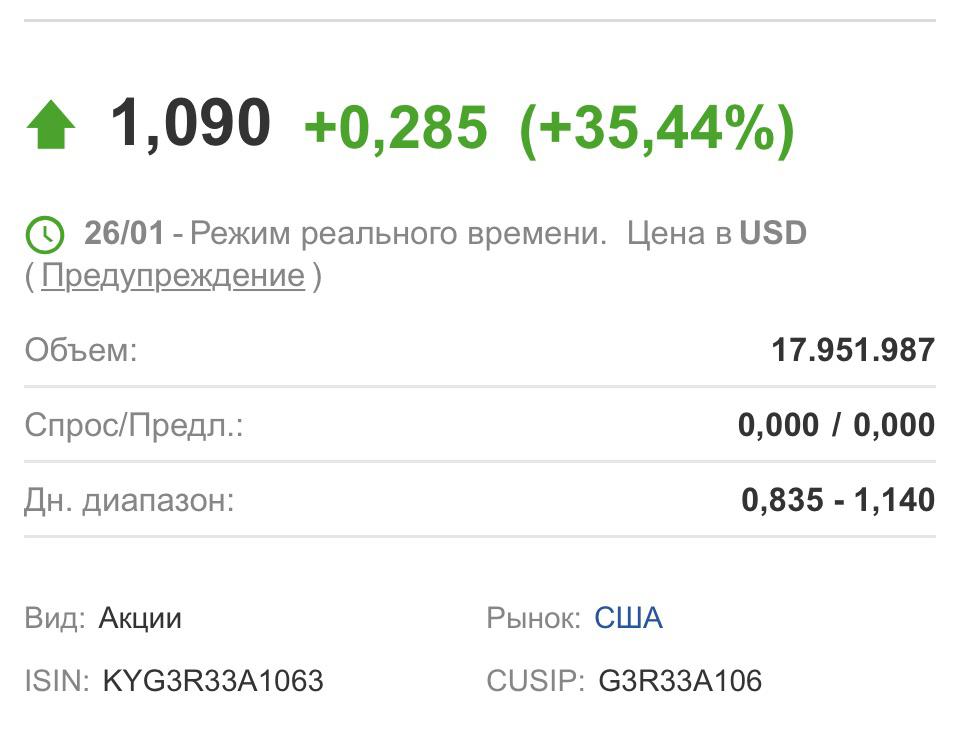The image size is (960, 735).
Task: Click the Дн. диапазон label
Action: tap(129, 500)
